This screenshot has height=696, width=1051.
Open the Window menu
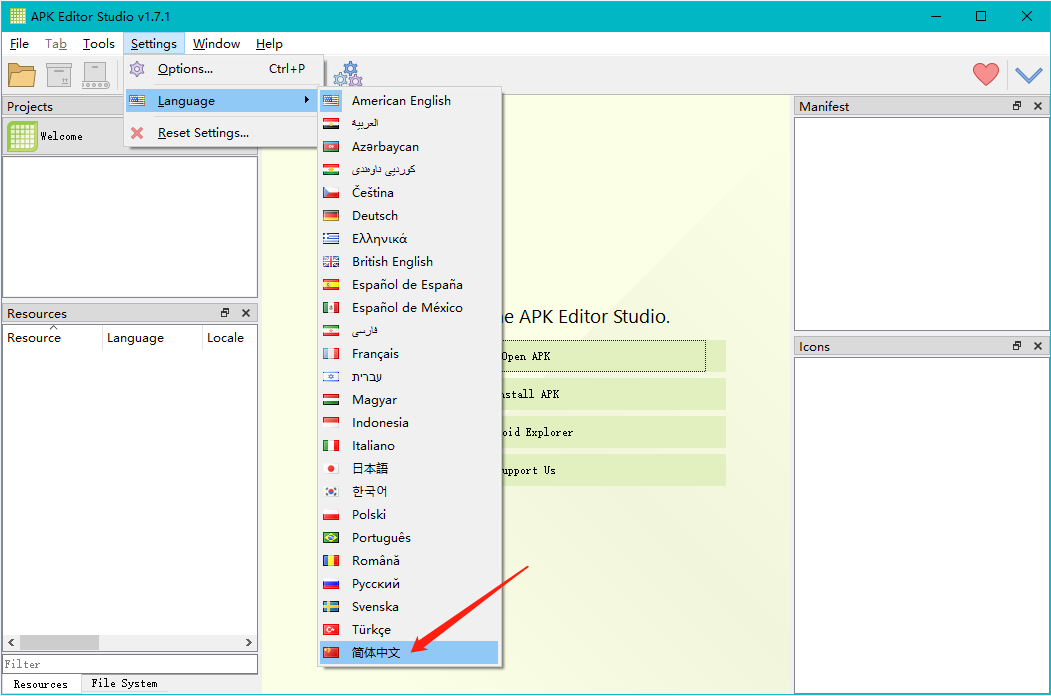(216, 44)
